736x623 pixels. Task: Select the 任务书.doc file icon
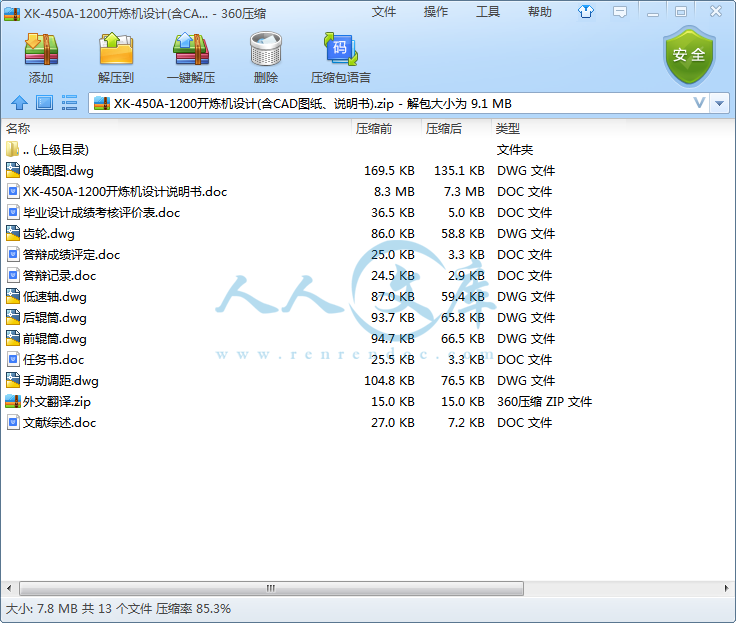click(x=14, y=359)
